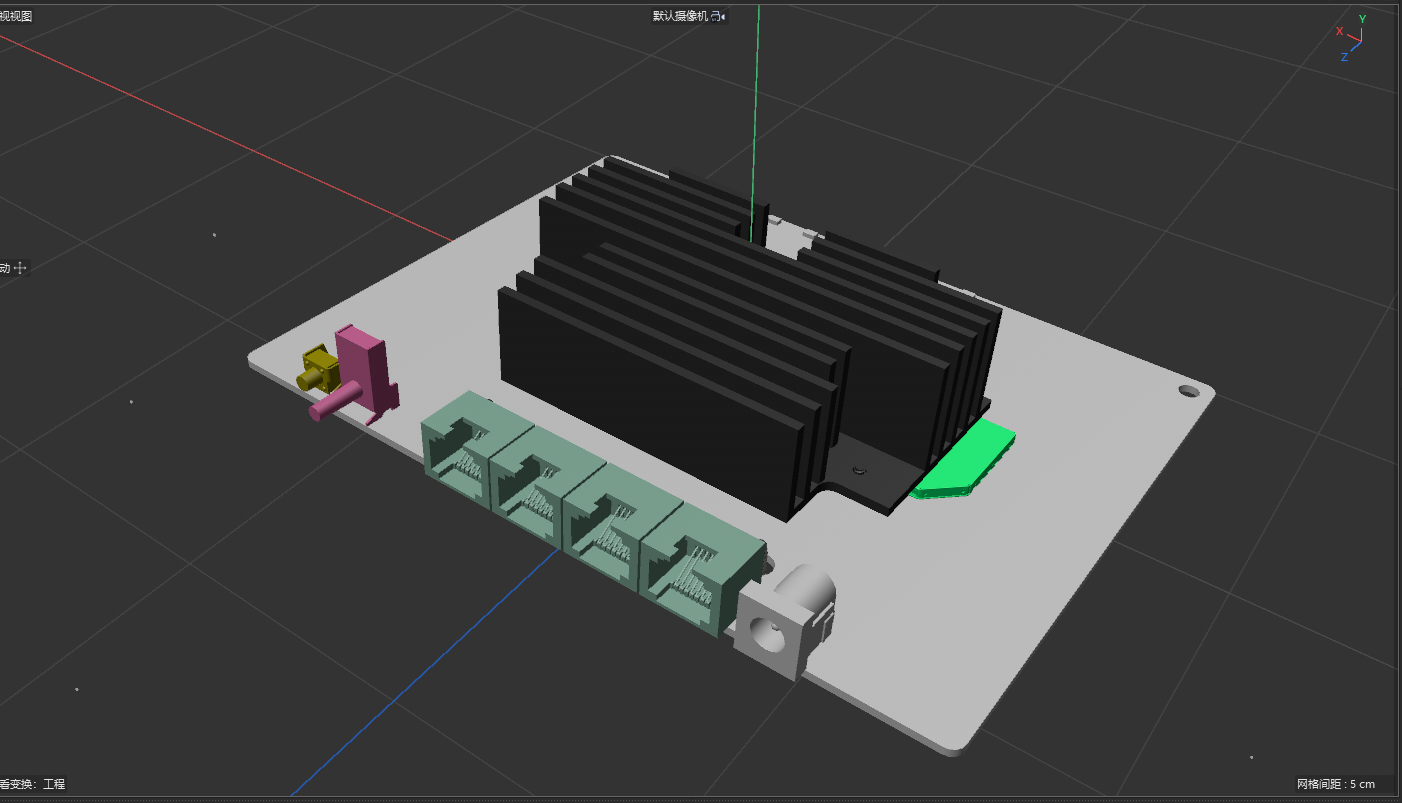Click the 工程 transform status text
This screenshot has width=1402, height=803.
[54, 784]
